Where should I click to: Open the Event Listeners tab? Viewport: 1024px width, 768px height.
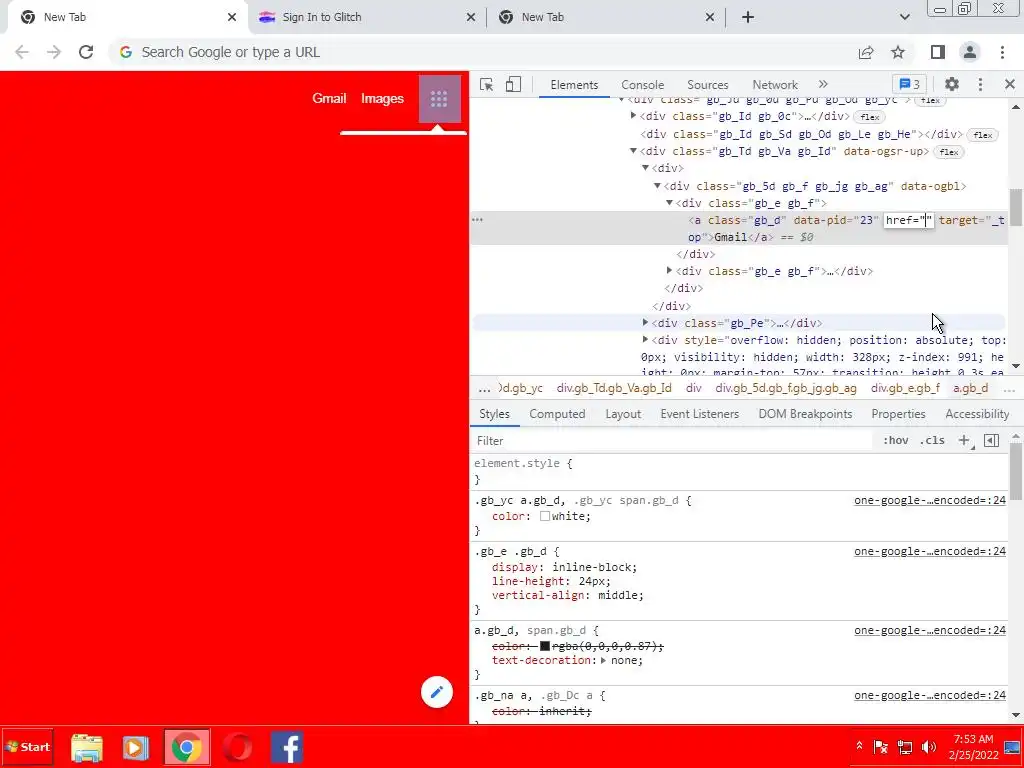[x=699, y=414]
